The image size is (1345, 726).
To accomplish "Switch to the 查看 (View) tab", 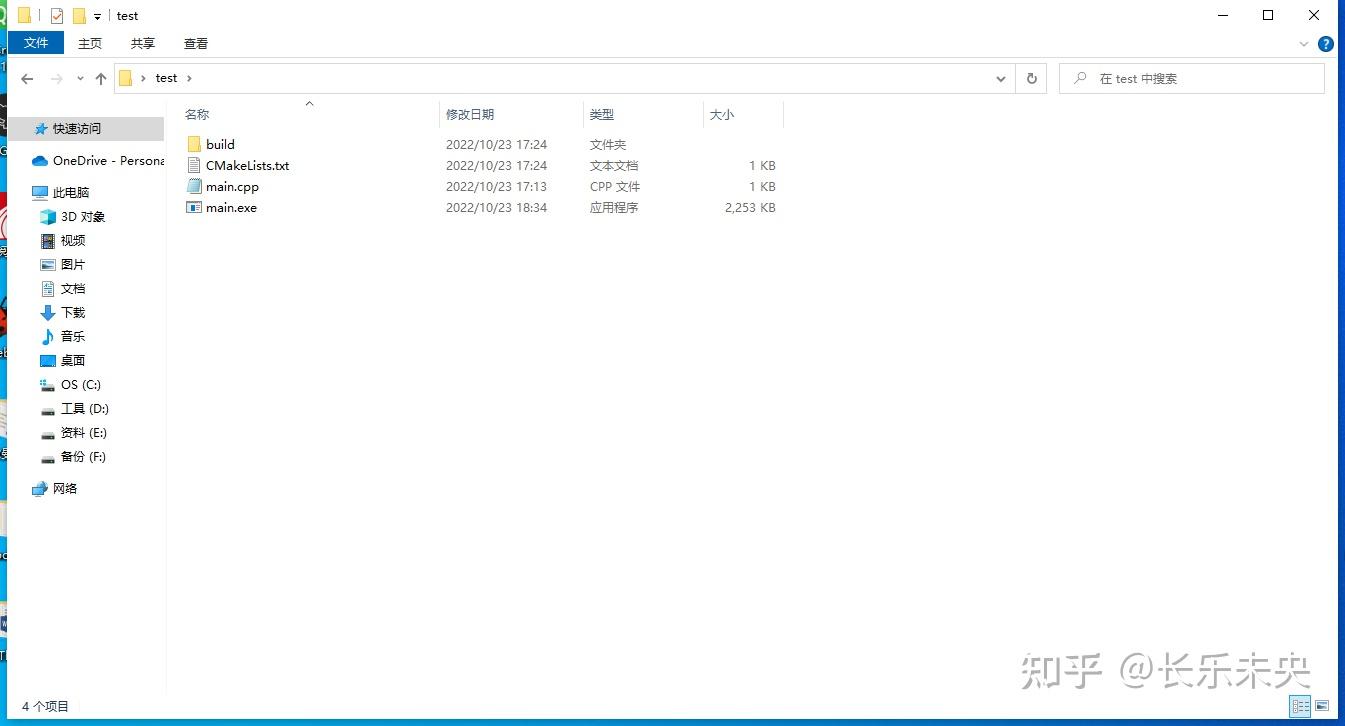I will (x=195, y=43).
